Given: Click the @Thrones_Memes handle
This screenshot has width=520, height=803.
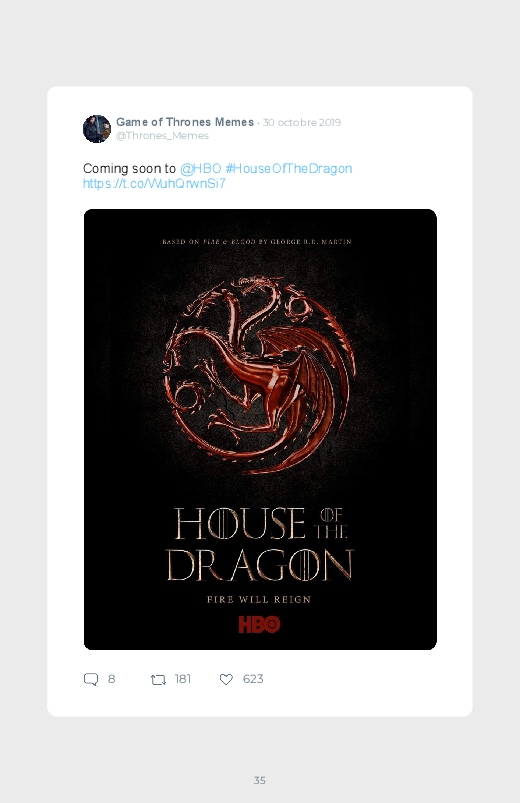Looking at the screenshot, I should [162, 136].
